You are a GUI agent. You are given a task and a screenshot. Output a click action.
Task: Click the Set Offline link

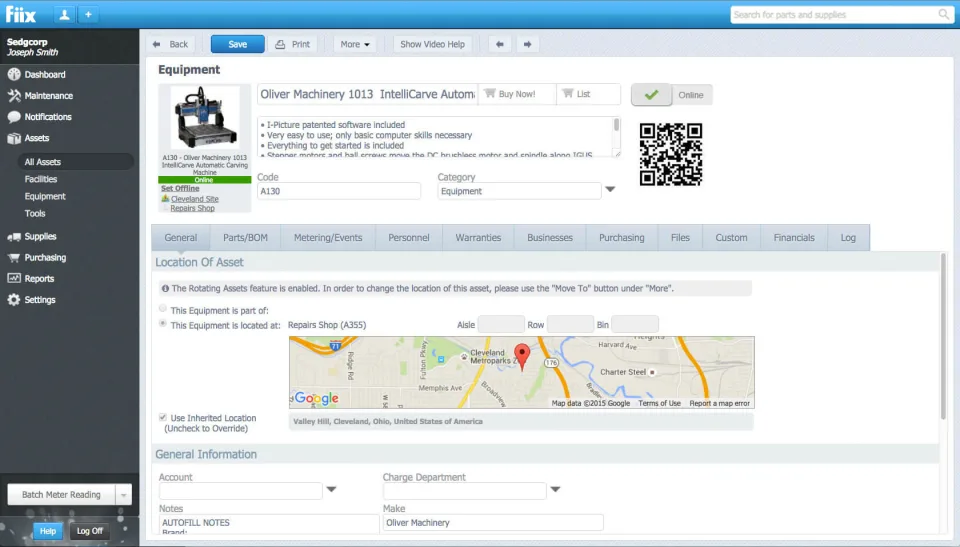180,189
